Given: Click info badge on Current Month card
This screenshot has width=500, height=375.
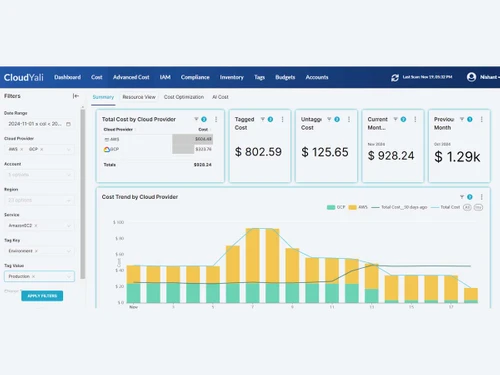Looking at the screenshot, I should pyautogui.click(x=403, y=119).
